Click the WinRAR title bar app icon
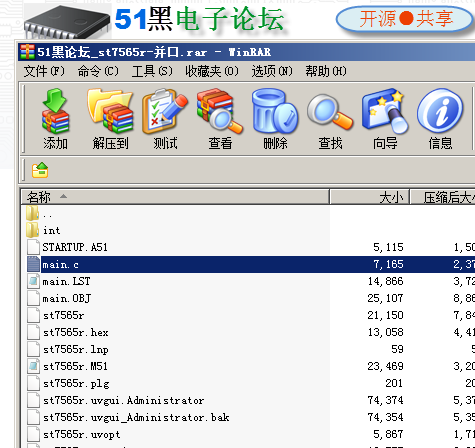The width and height of the screenshot is (475, 448). tap(27, 52)
